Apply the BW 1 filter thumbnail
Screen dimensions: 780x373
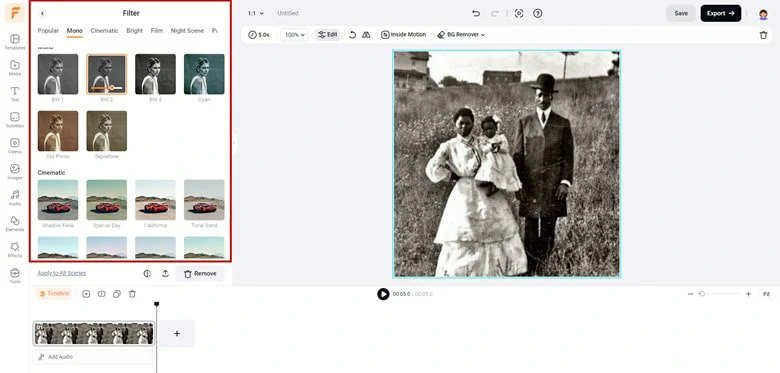click(x=58, y=74)
